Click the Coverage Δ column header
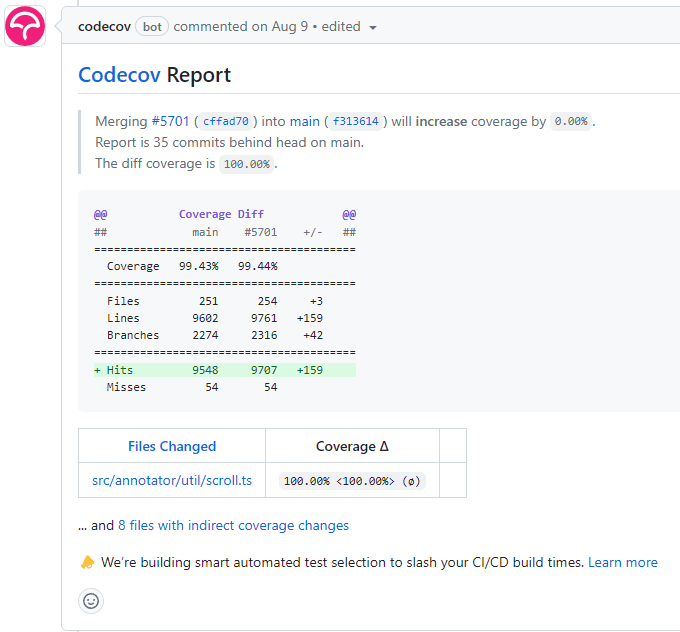 [x=352, y=446]
